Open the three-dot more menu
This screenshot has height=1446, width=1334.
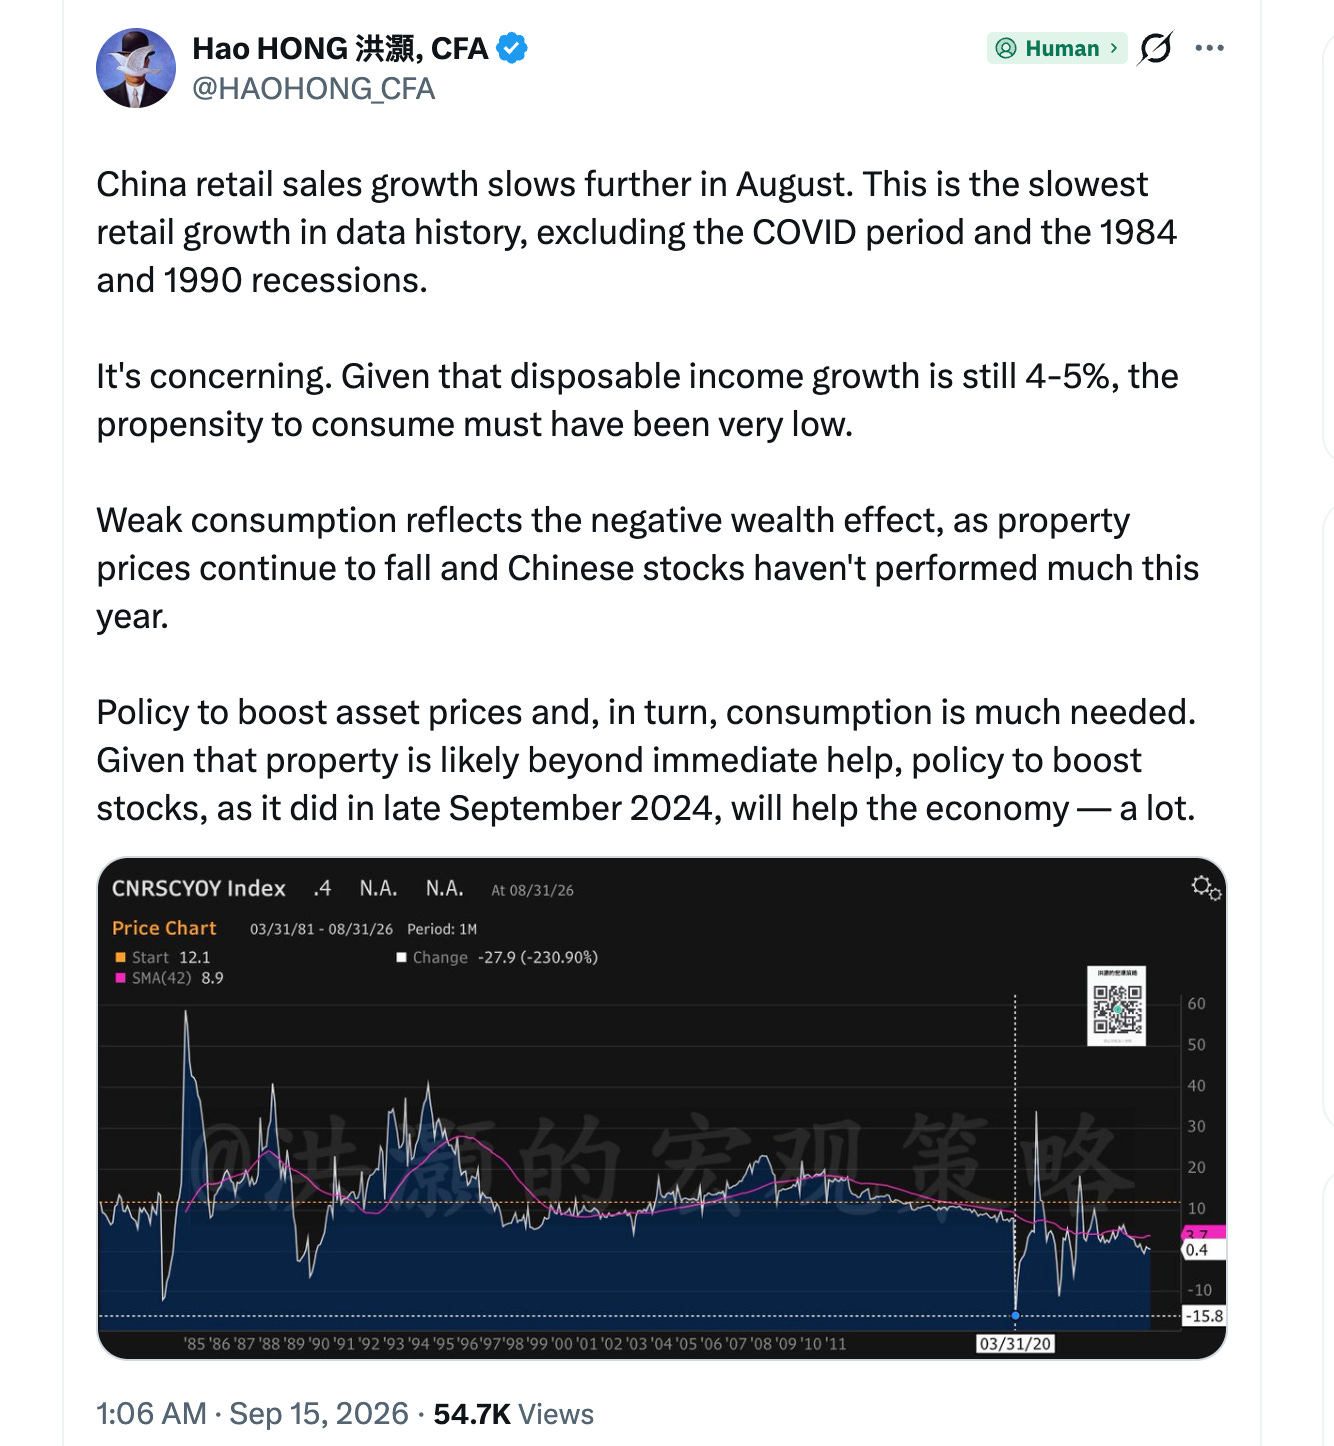1209,48
